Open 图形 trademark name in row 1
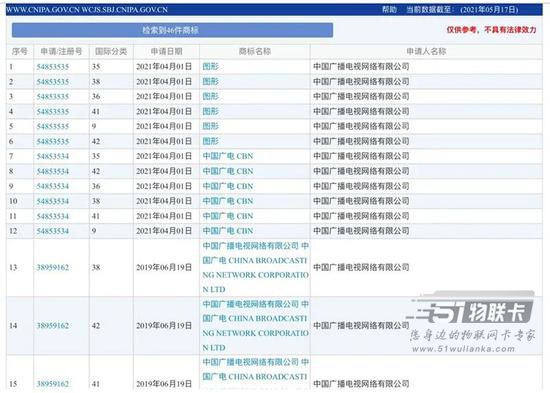The image size is (550, 393). click(210, 66)
